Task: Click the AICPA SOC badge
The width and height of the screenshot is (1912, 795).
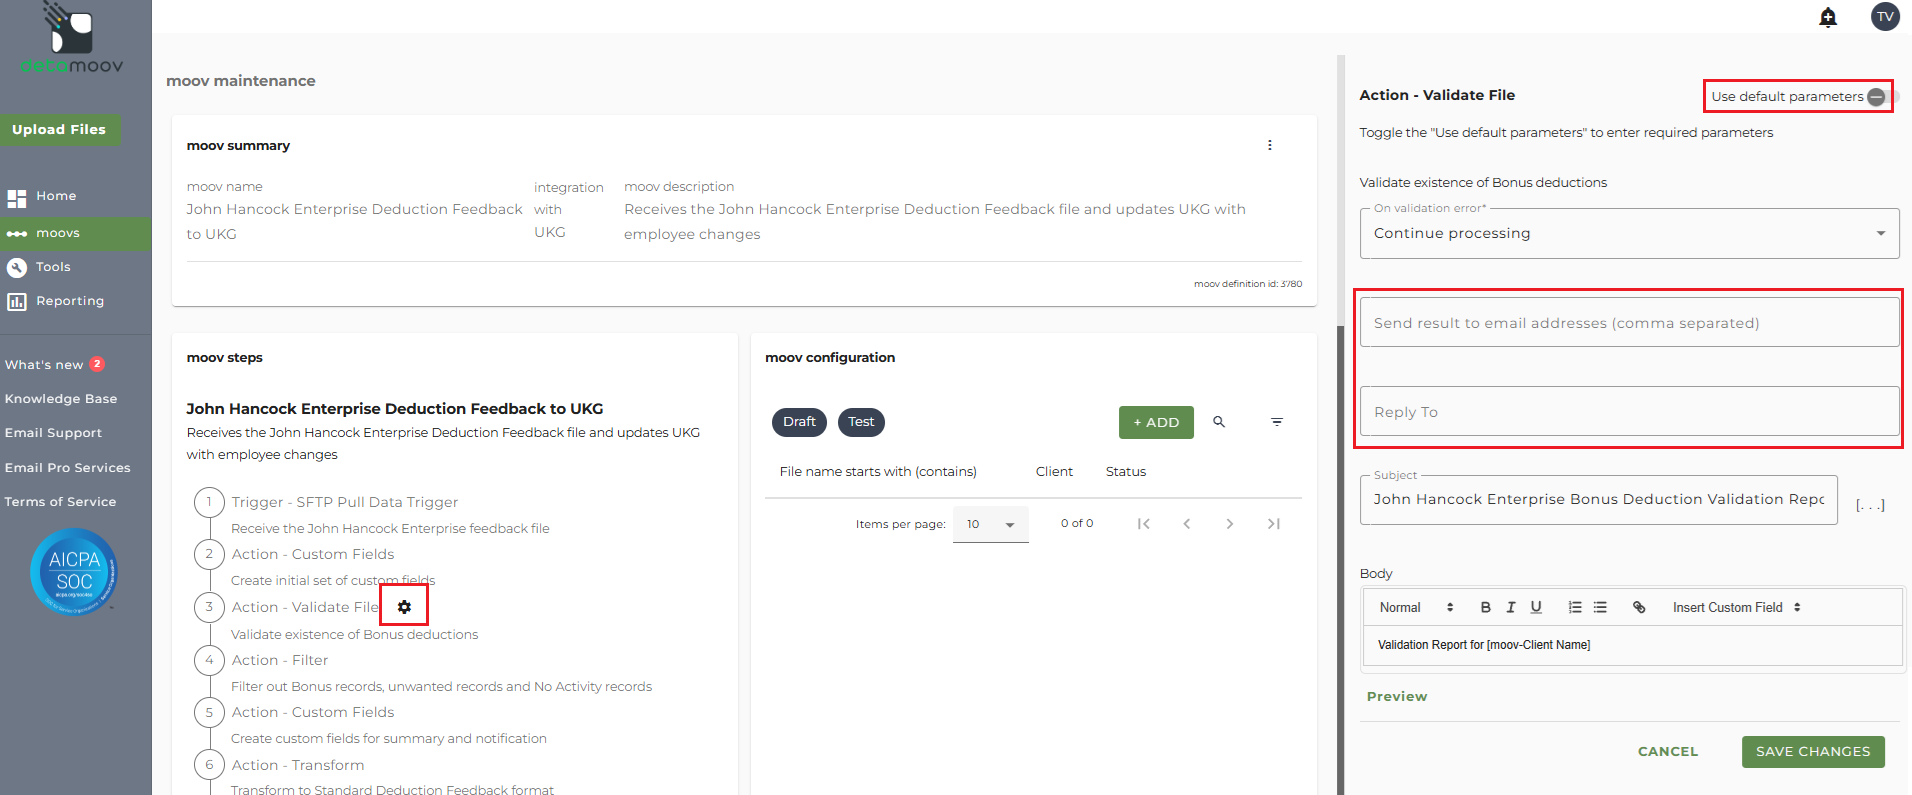Action: (x=74, y=572)
